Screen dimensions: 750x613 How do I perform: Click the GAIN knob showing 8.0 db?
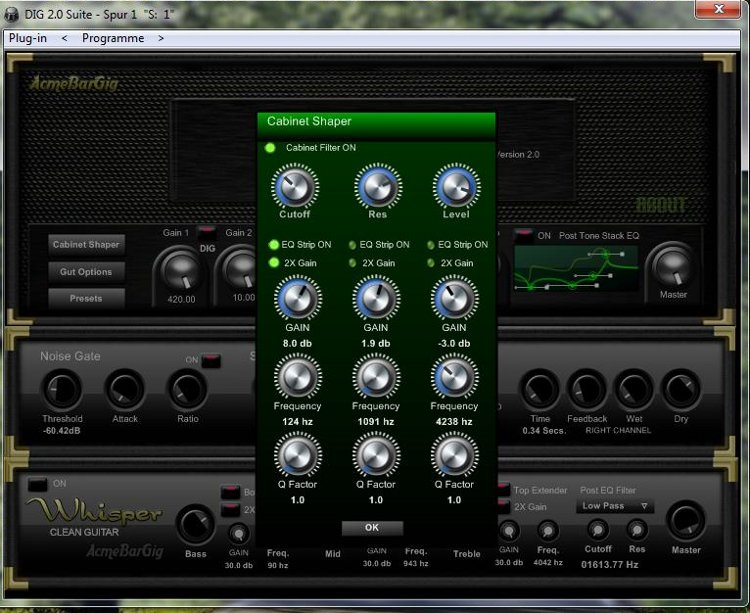(x=298, y=298)
